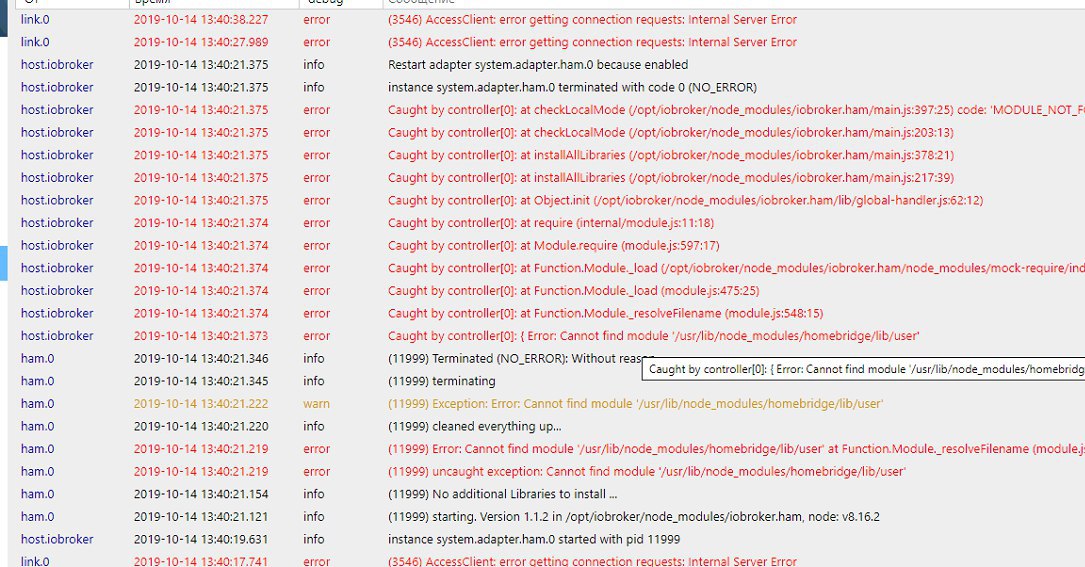The image size is (1085, 567).
Task: Click message 'Restart adapter system.adapter.ham.0 because enabled'
Action: pyautogui.click(x=538, y=64)
